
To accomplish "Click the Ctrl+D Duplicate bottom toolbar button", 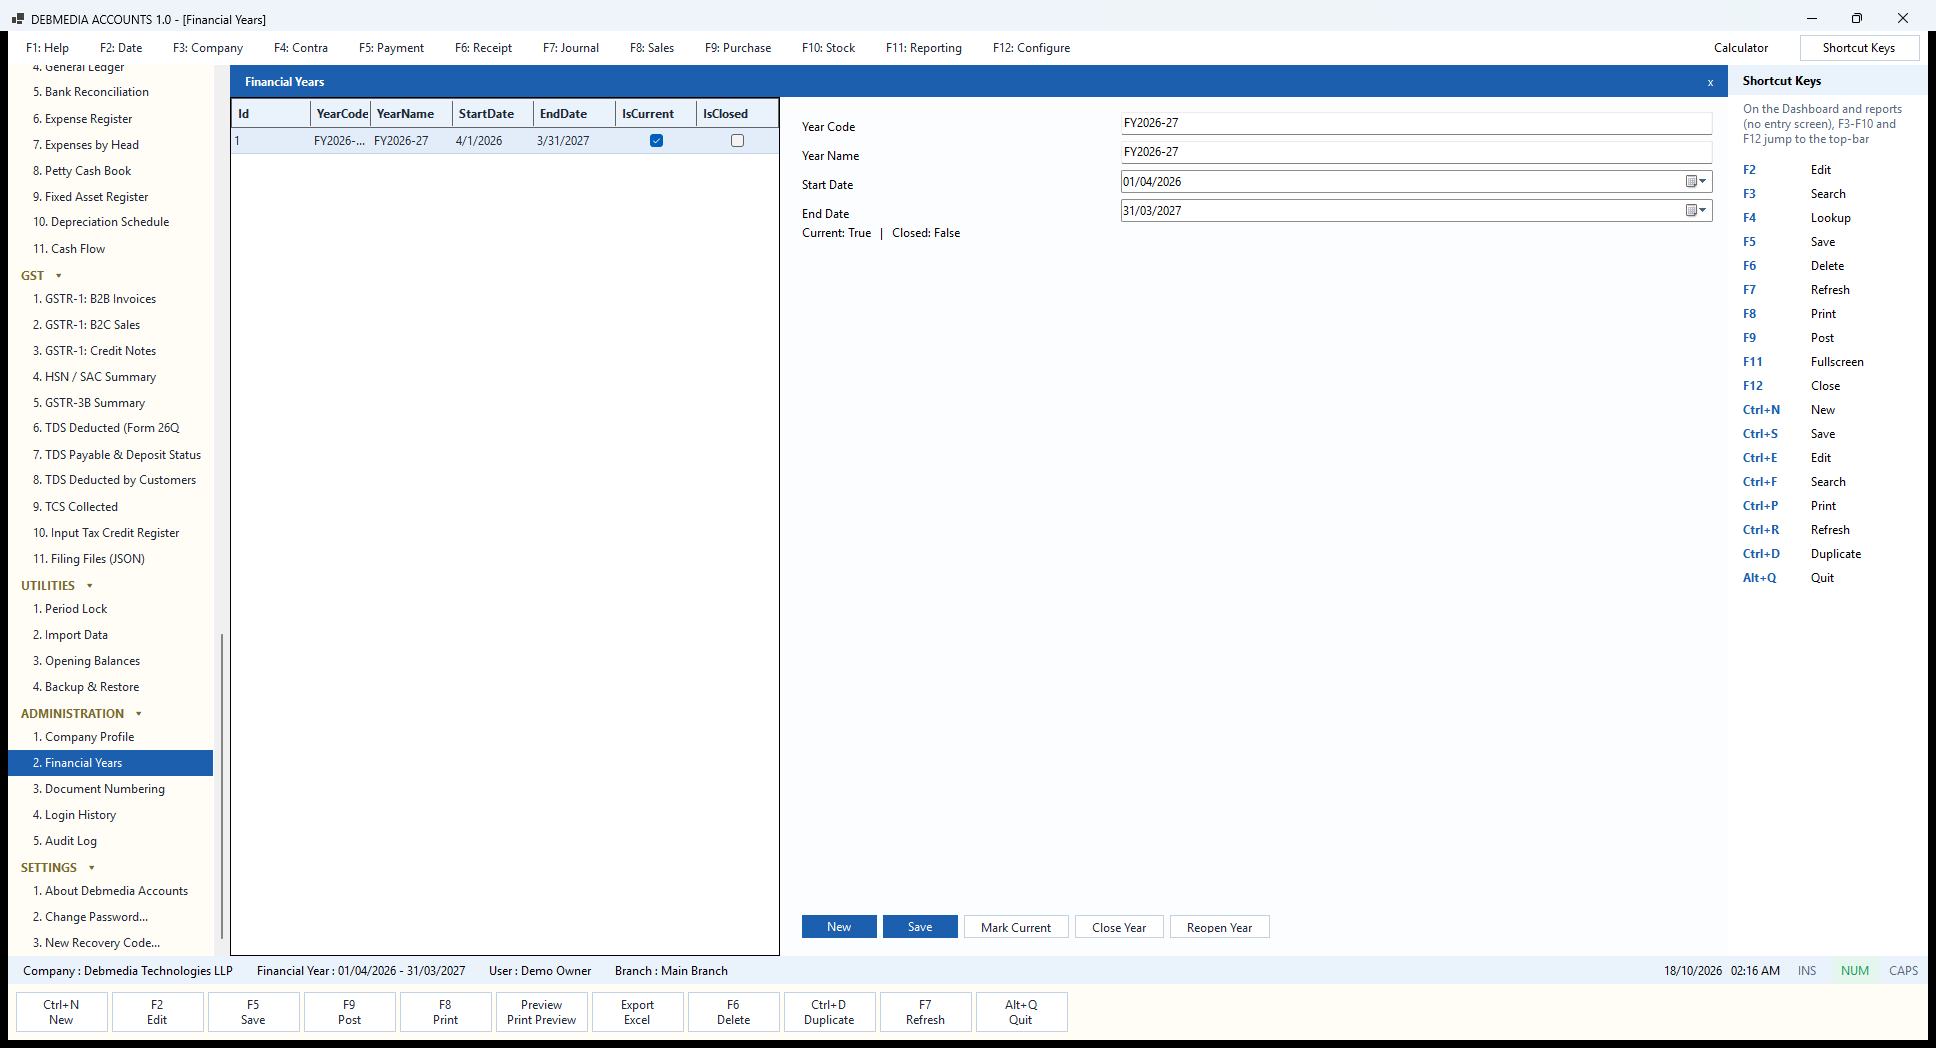I will tap(829, 1012).
